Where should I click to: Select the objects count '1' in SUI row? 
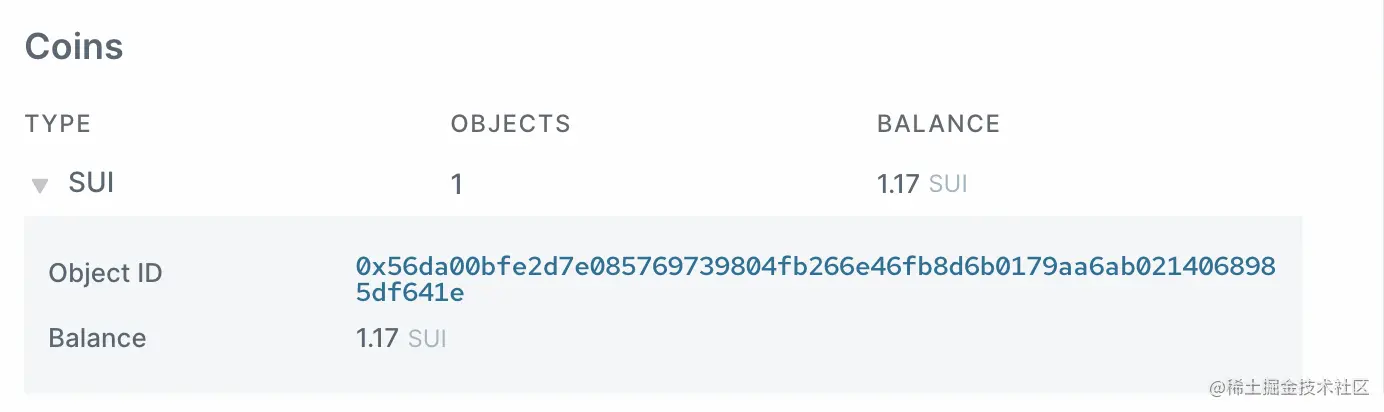click(457, 185)
